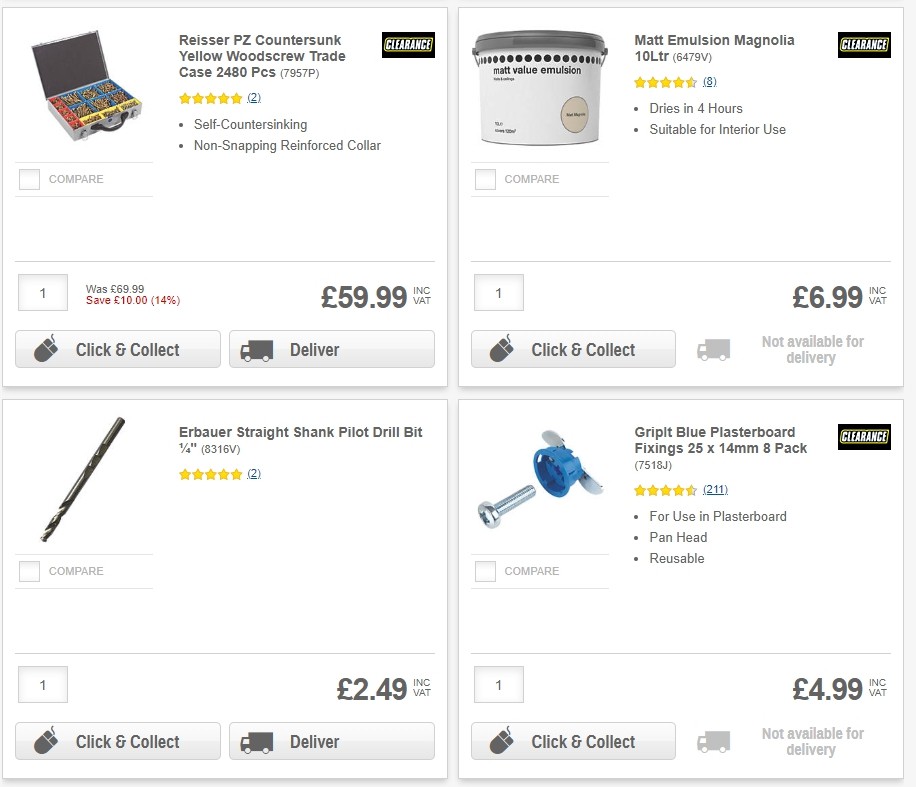
Task: Click the greyed delivery truck icon for Gripit fixings
Action: (714, 741)
